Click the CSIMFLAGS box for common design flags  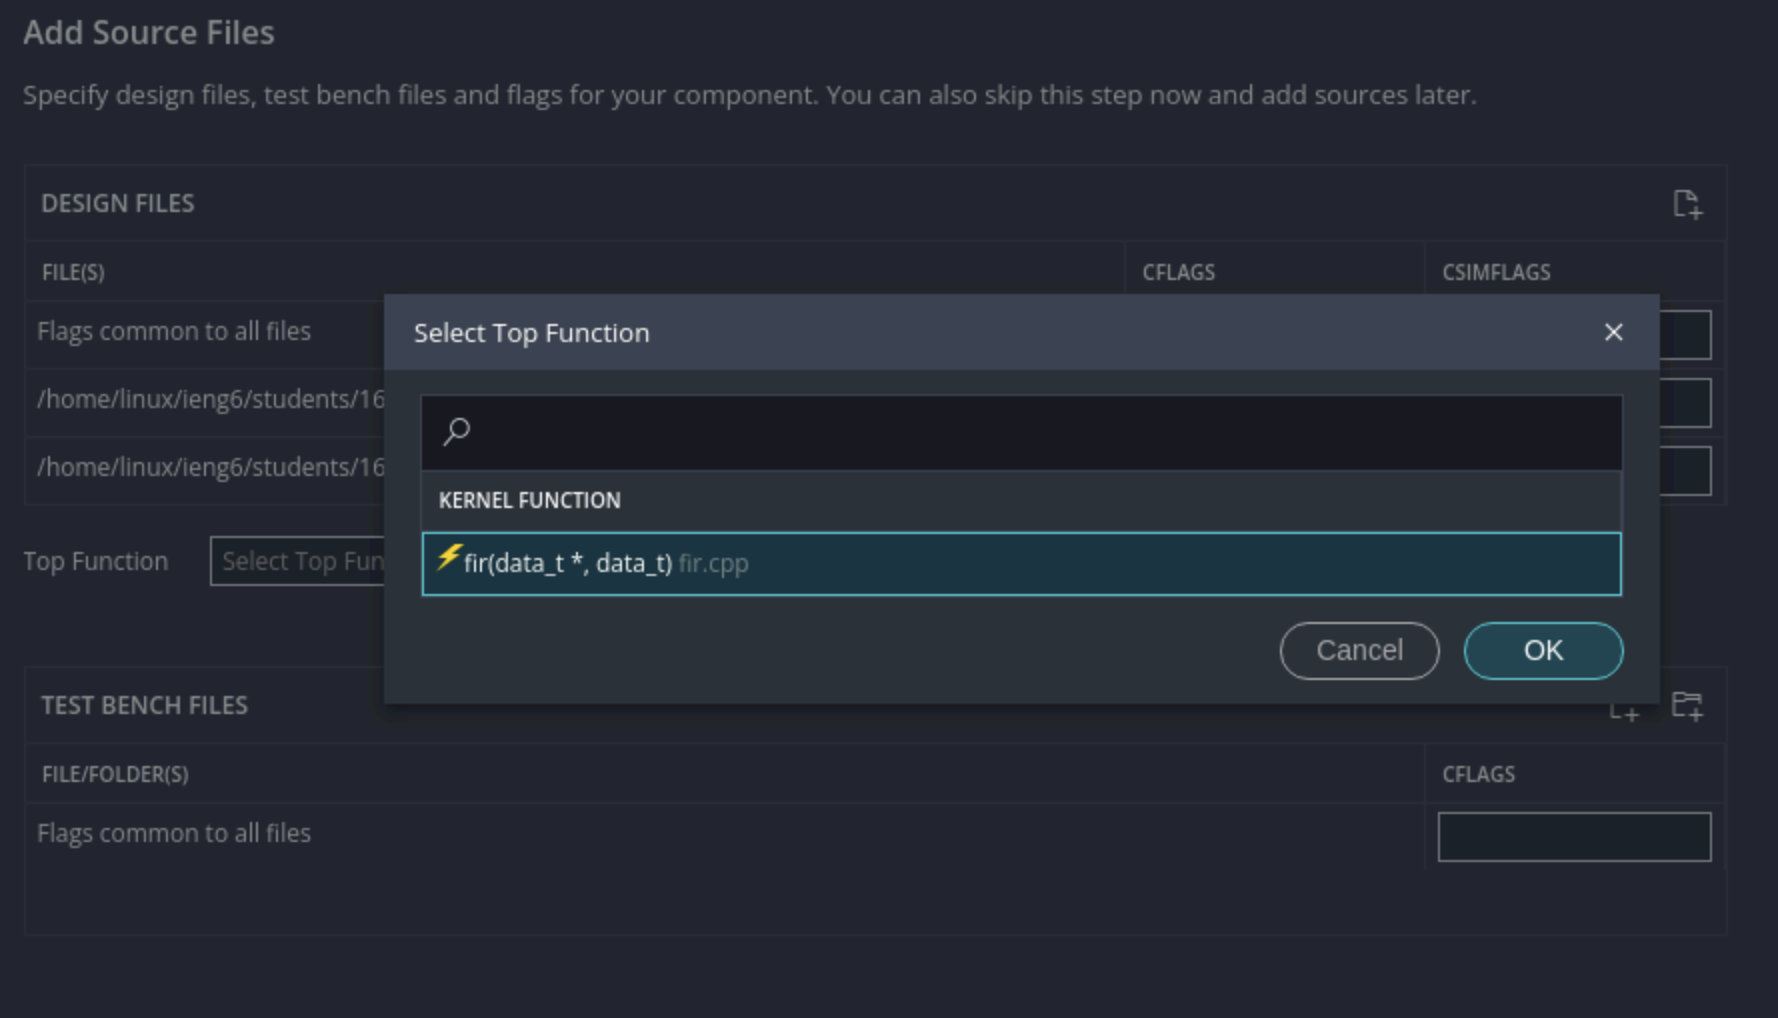(x=1685, y=334)
